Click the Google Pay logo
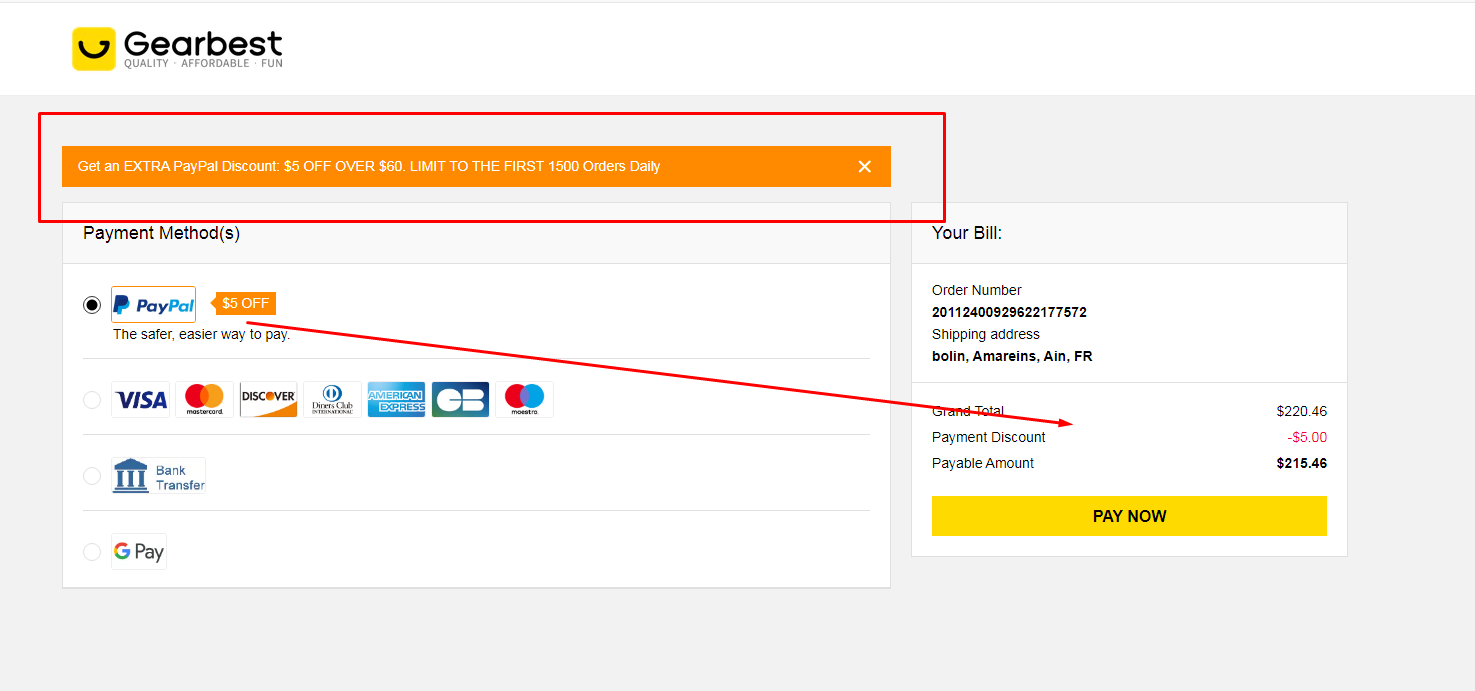This screenshot has height=691, width=1475. point(139,551)
